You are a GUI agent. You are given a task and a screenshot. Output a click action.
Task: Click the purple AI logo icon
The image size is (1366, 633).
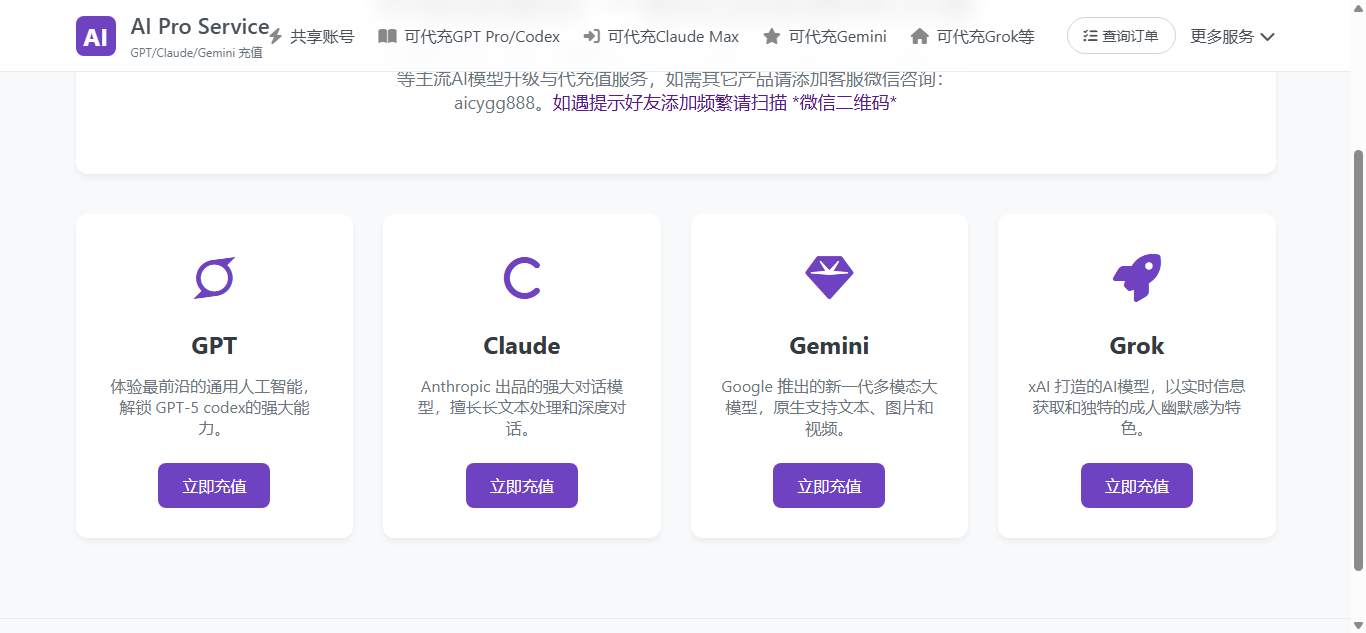96,36
